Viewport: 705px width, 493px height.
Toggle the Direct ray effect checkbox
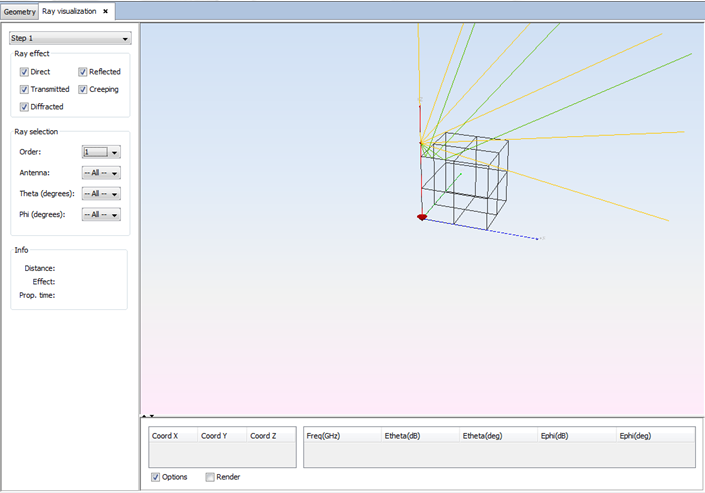coord(24,72)
